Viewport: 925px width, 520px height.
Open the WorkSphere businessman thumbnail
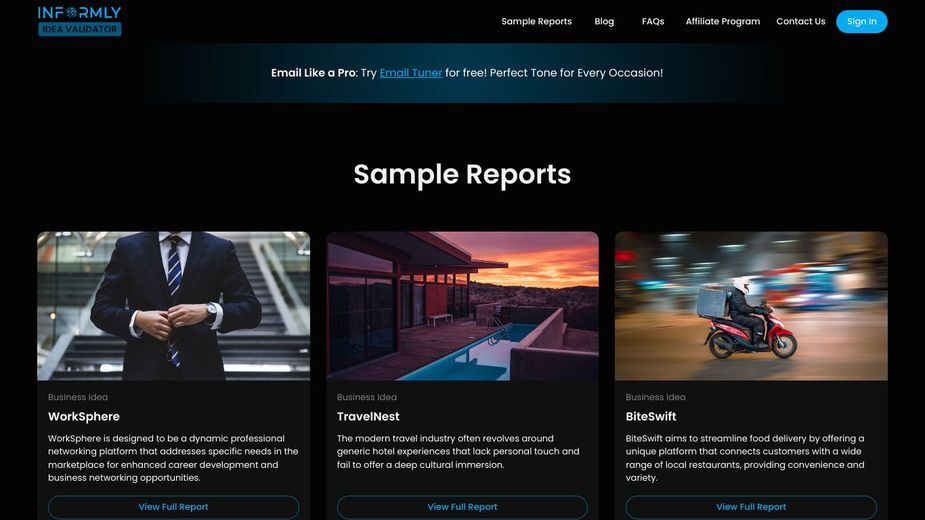tap(173, 306)
